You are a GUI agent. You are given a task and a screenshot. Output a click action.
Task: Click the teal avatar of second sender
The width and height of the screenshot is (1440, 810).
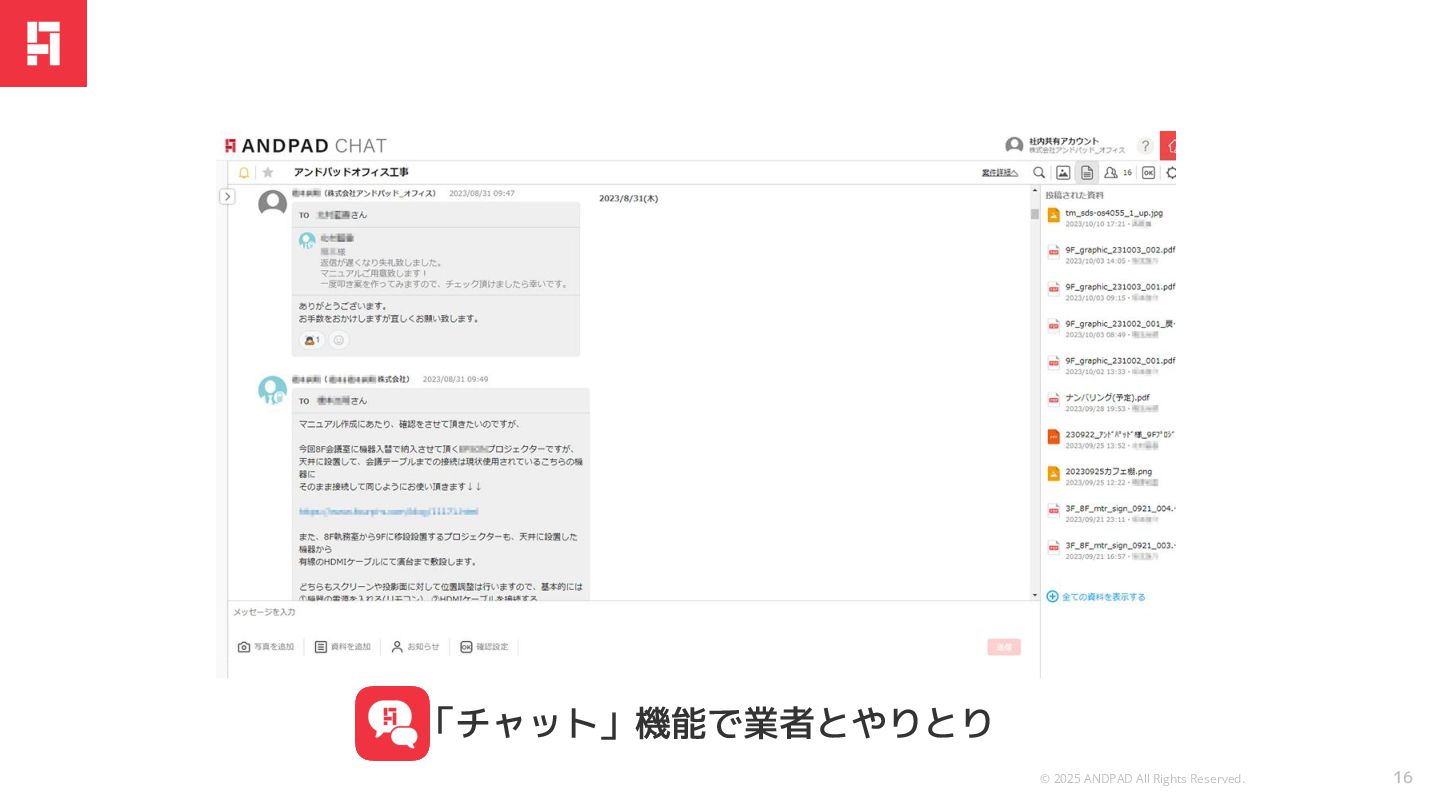(x=273, y=391)
